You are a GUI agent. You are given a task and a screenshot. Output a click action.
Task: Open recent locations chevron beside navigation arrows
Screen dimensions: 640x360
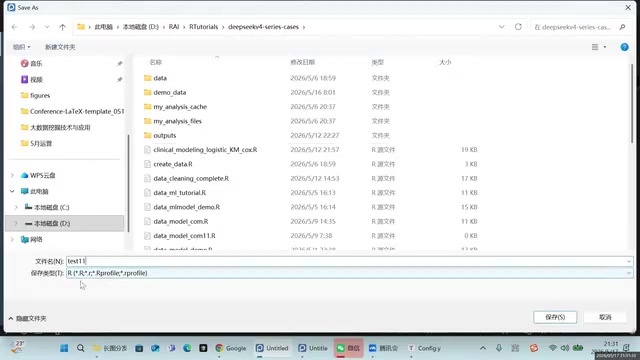tap(47, 27)
